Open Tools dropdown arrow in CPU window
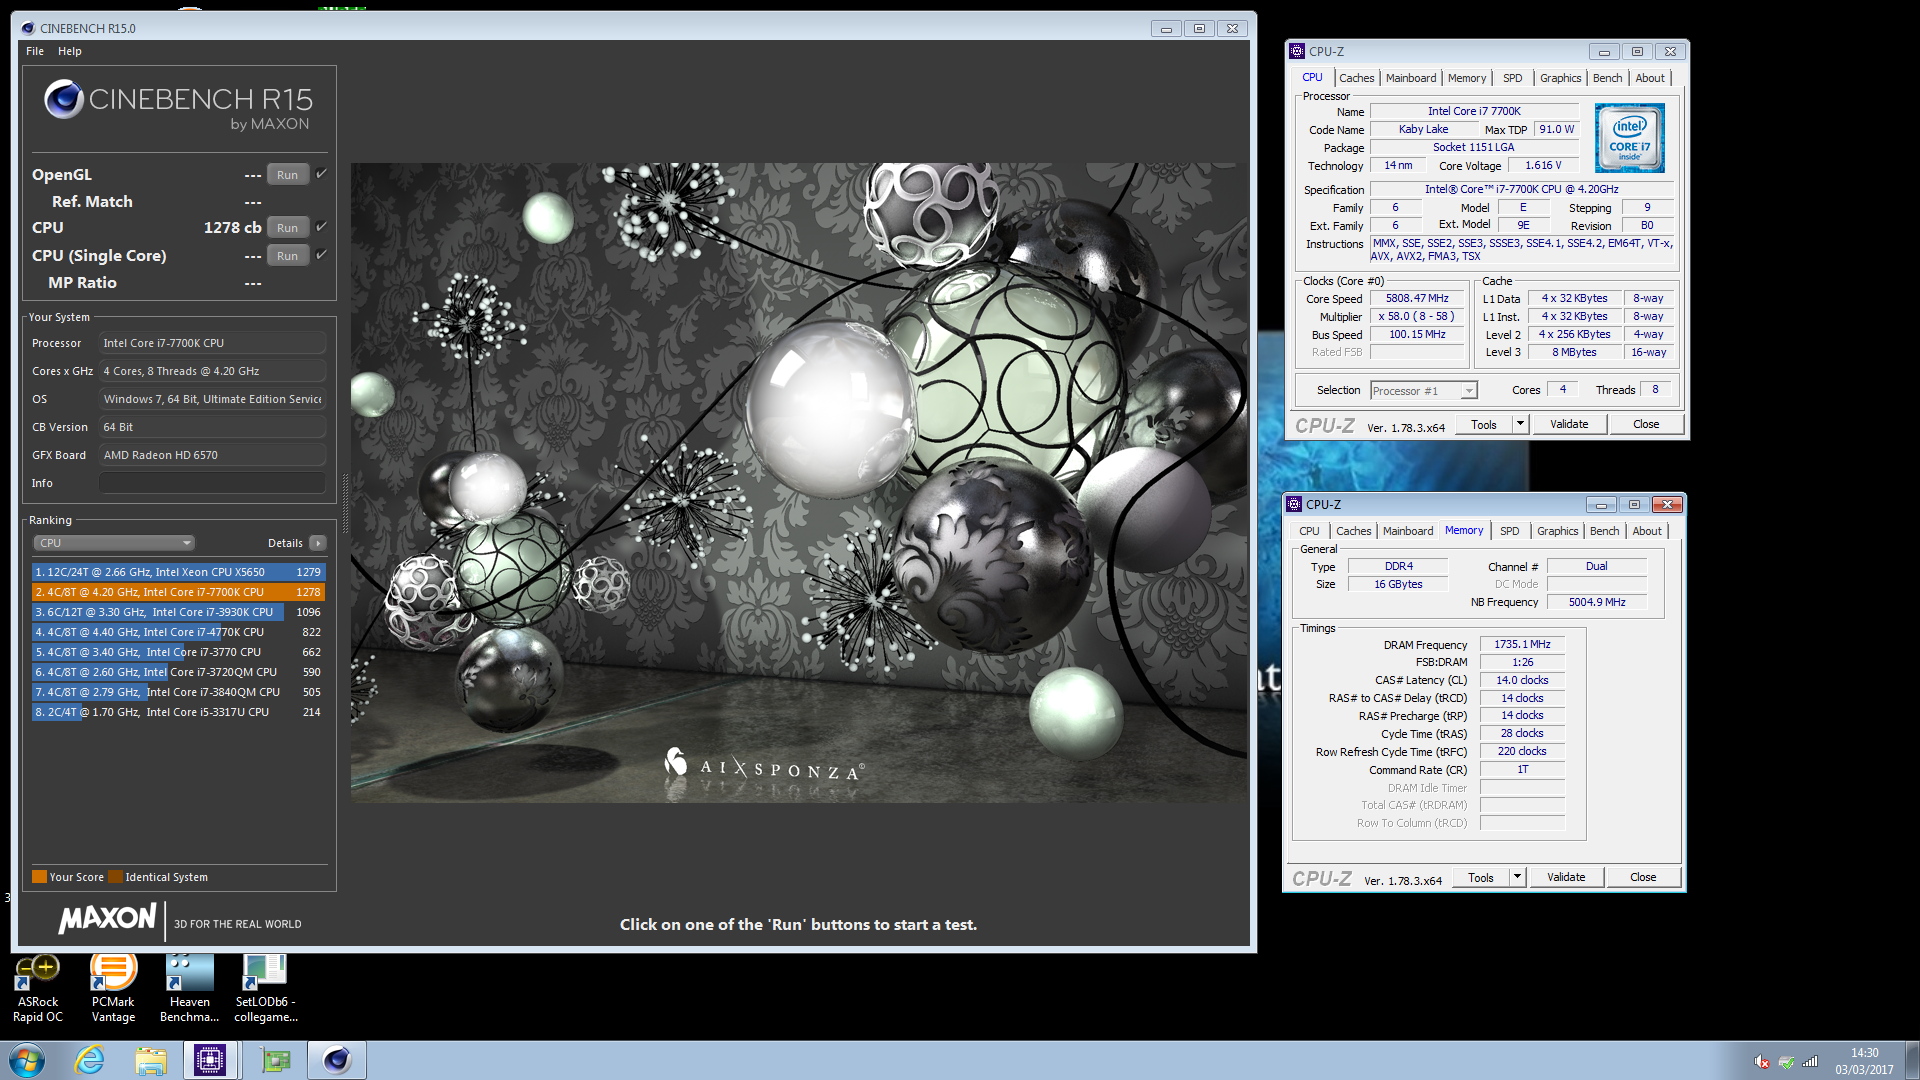This screenshot has width=1920, height=1080. pos(1520,424)
